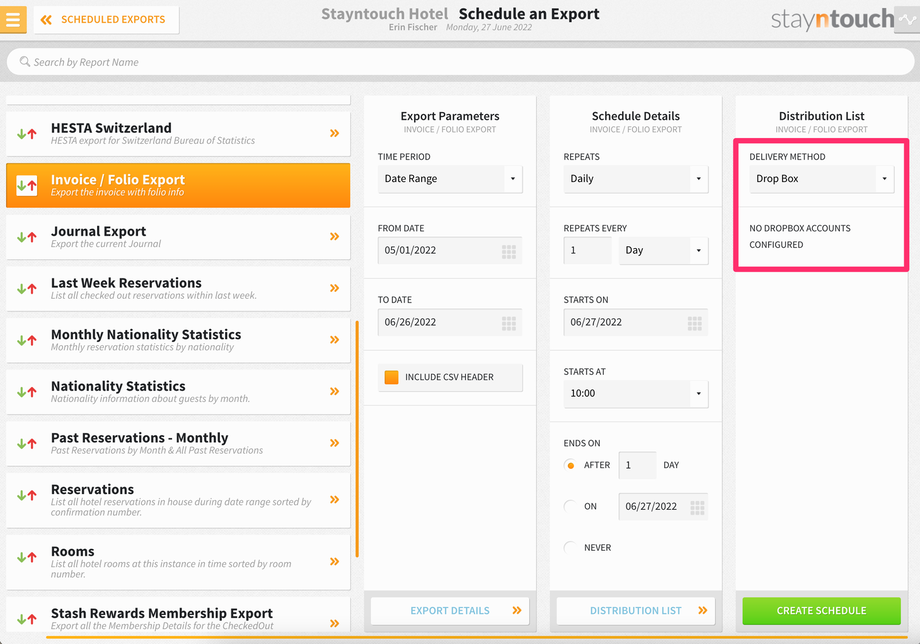Open the Nationality Statistics export

178,392
